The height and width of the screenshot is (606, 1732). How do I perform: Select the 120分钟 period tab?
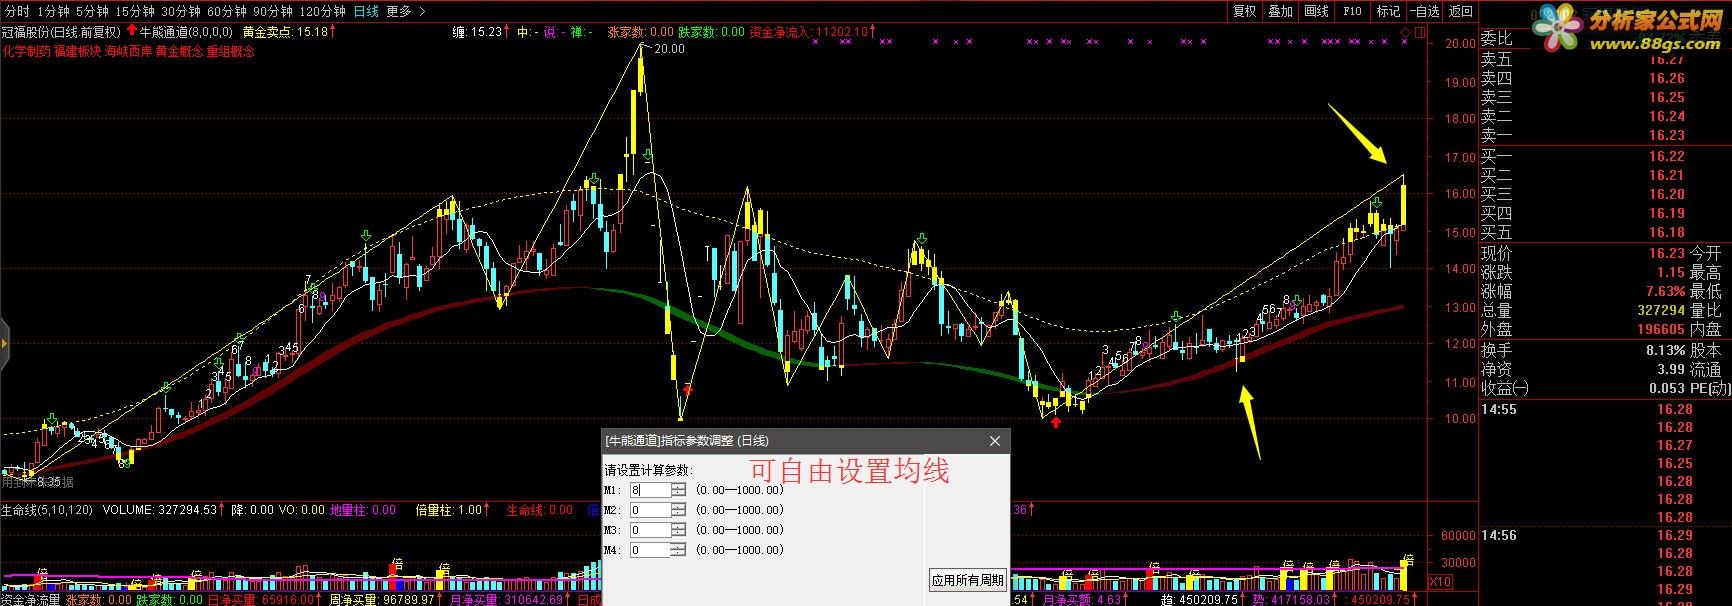322,11
